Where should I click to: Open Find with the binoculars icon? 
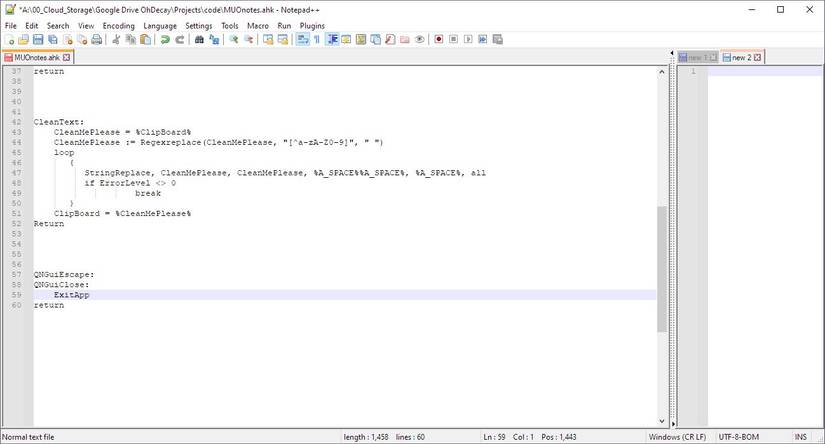[199, 39]
